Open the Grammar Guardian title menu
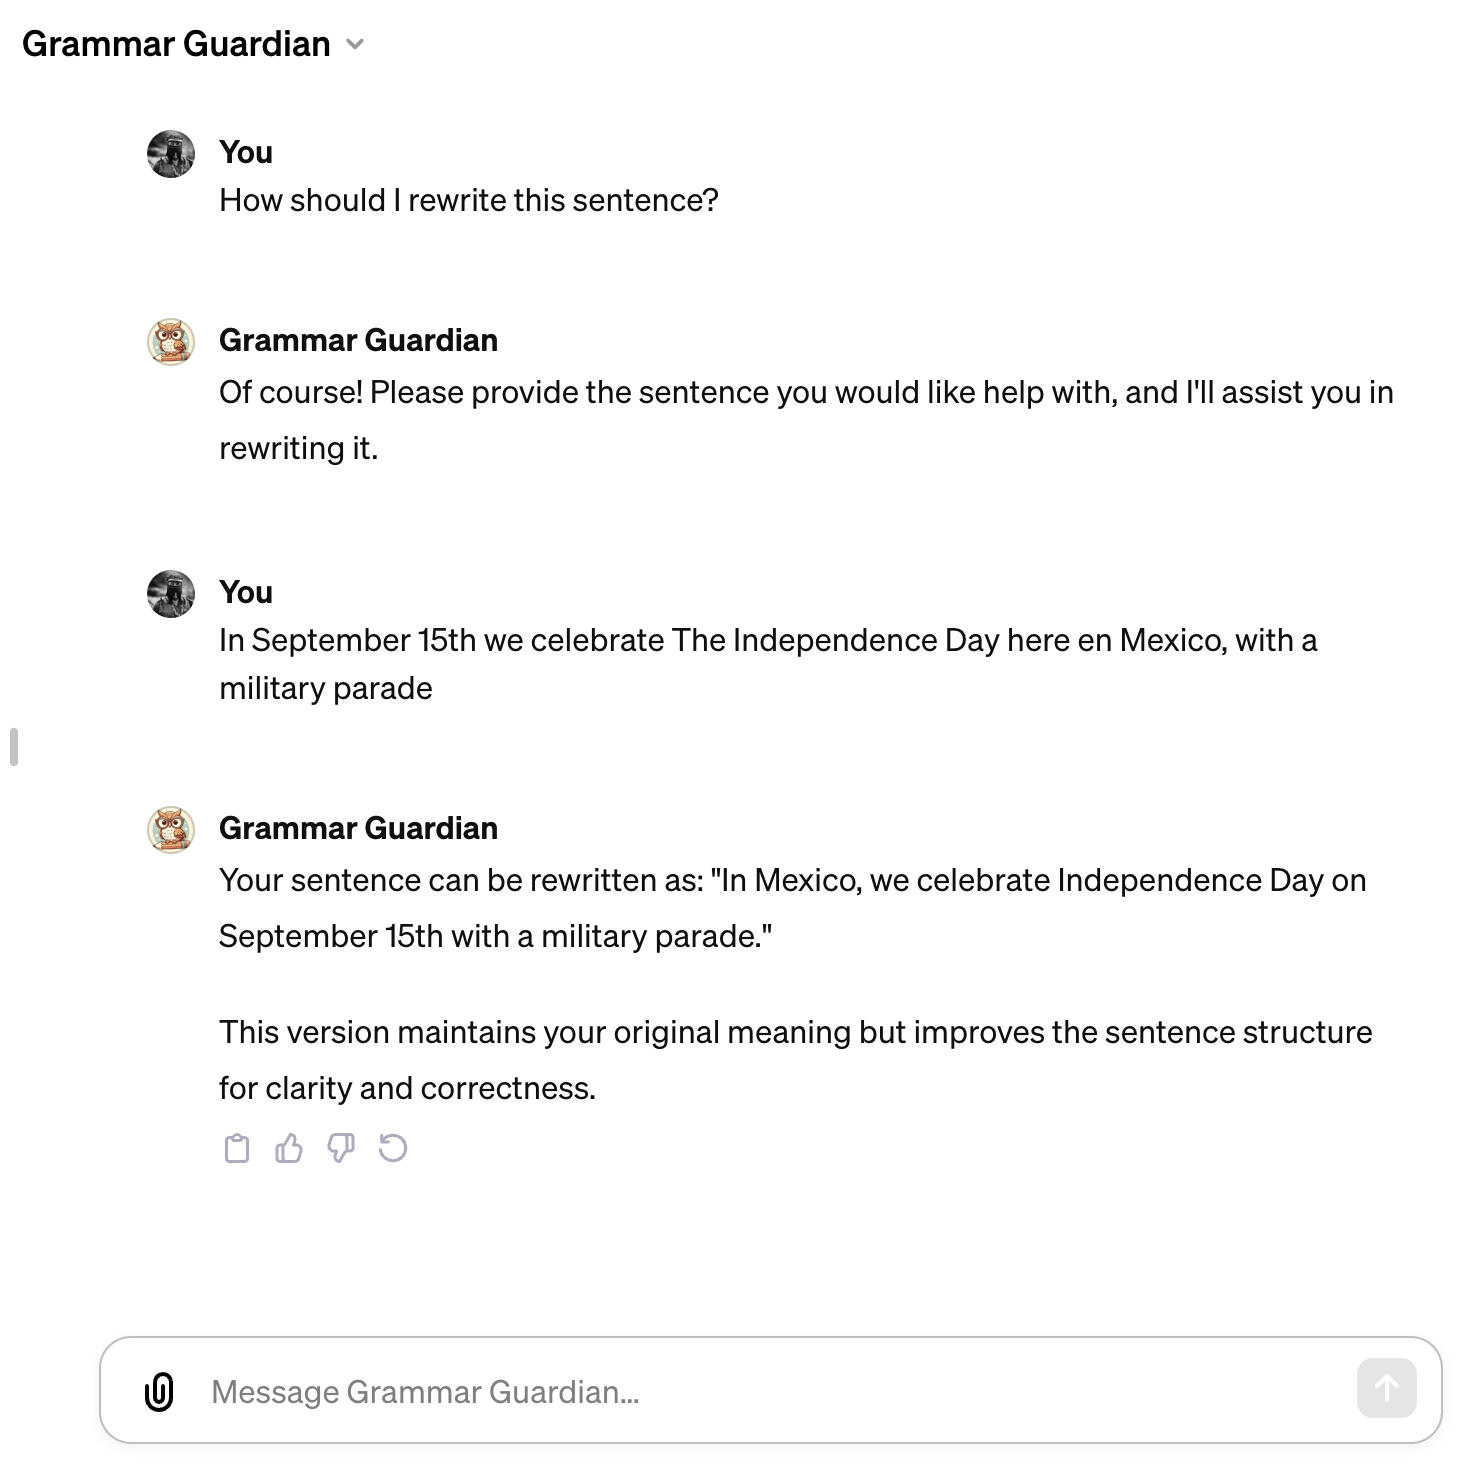Viewport: 1472px width, 1464px height. 176,44
